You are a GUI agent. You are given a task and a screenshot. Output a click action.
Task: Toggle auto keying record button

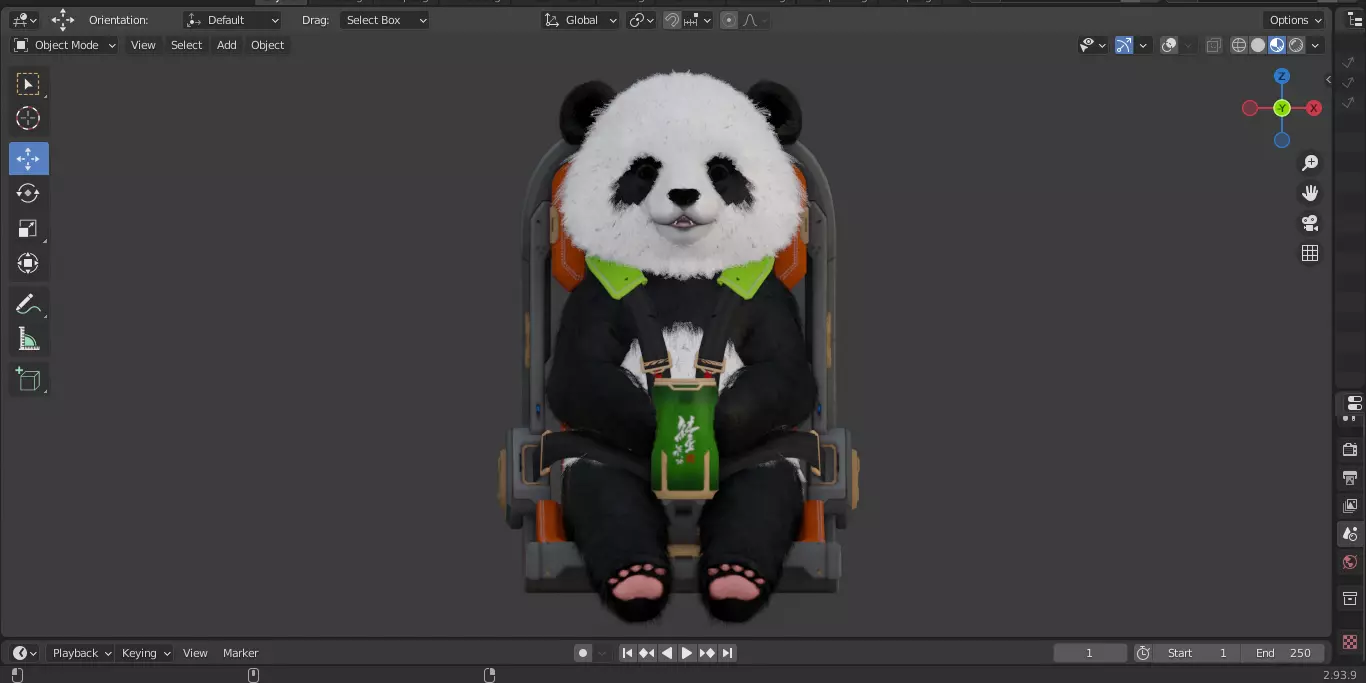pos(583,653)
